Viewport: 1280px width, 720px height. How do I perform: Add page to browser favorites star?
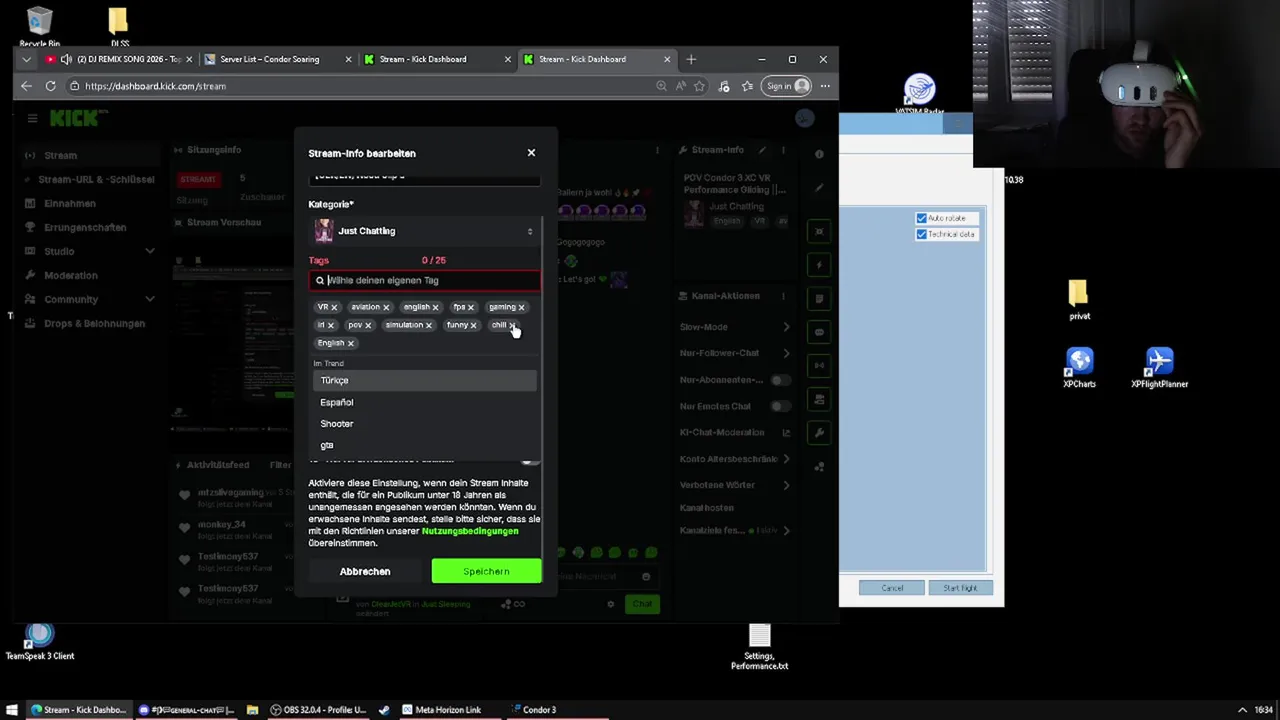(700, 86)
